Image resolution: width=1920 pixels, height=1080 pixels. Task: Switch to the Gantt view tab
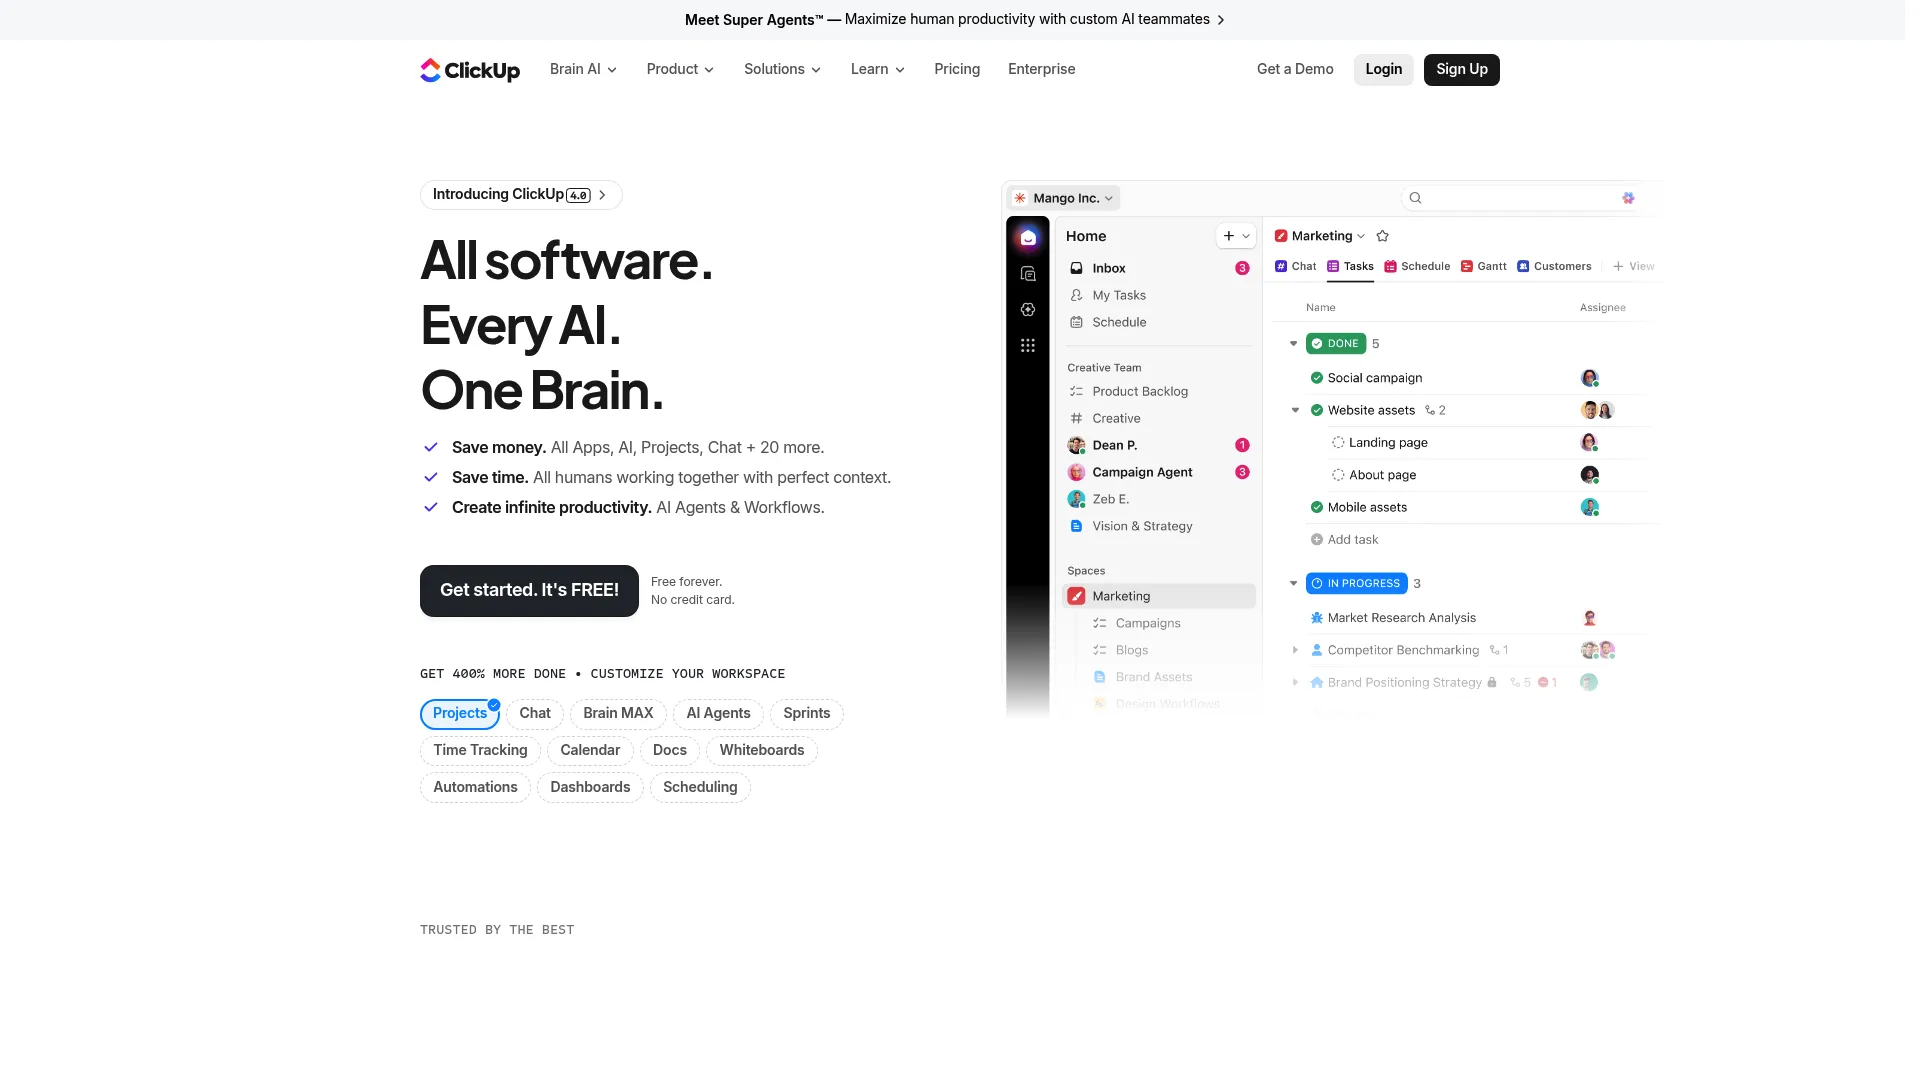point(1484,267)
